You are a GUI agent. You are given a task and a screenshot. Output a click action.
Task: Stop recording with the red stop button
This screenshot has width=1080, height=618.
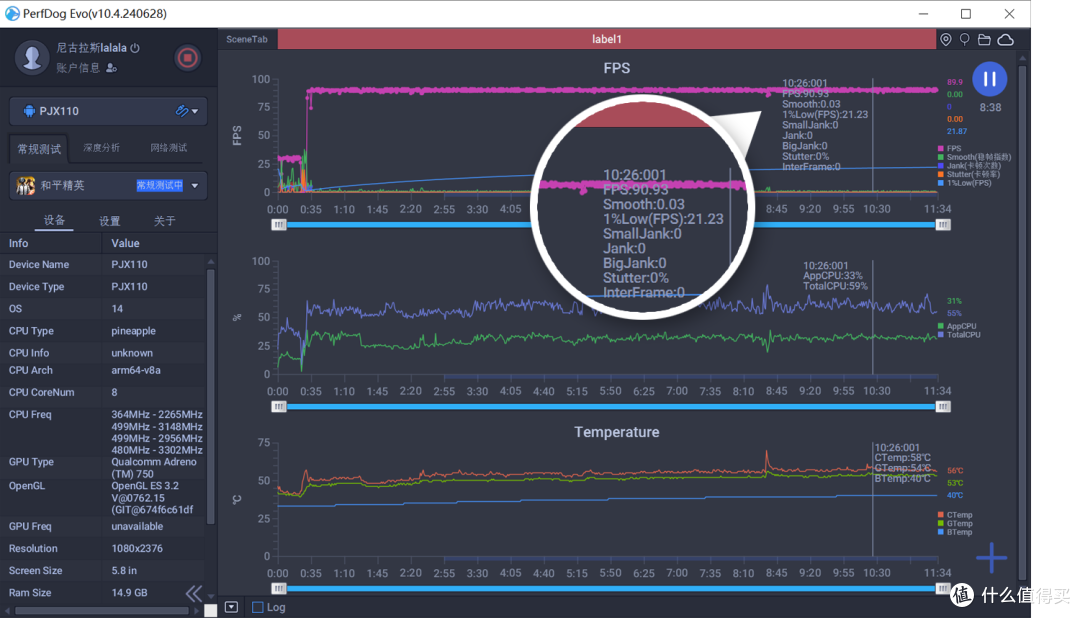187,58
